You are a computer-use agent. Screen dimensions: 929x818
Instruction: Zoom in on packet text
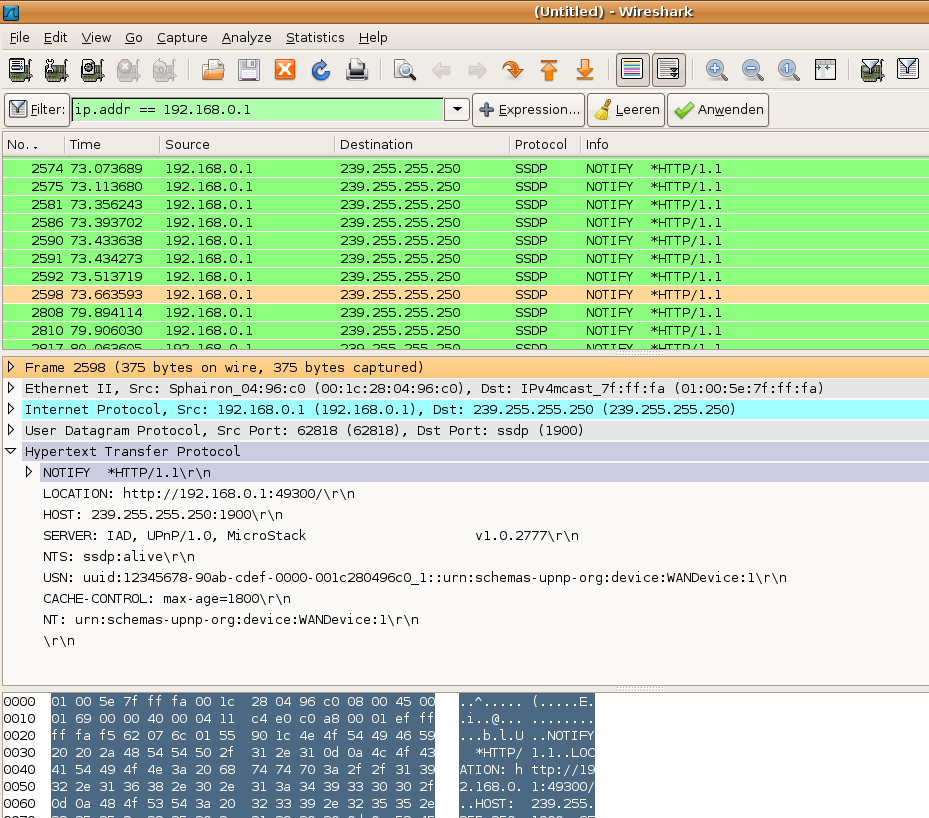[x=716, y=70]
